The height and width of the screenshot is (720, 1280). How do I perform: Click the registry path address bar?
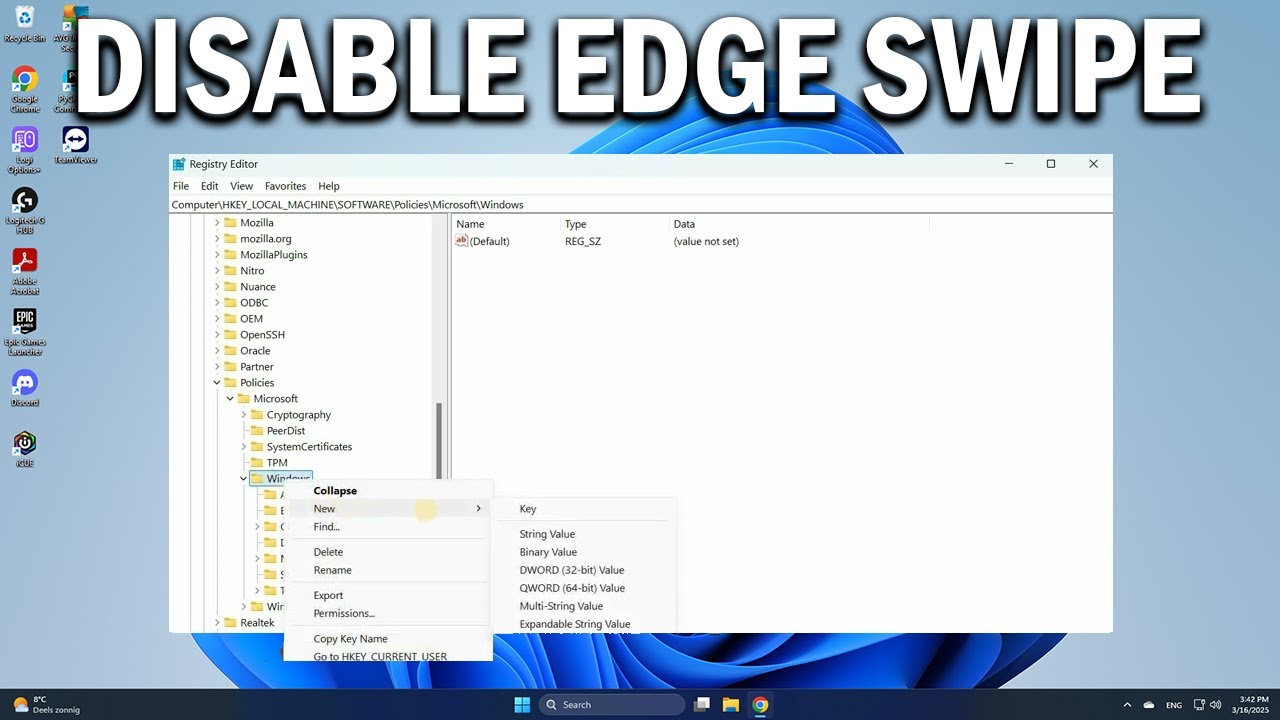click(x=640, y=204)
